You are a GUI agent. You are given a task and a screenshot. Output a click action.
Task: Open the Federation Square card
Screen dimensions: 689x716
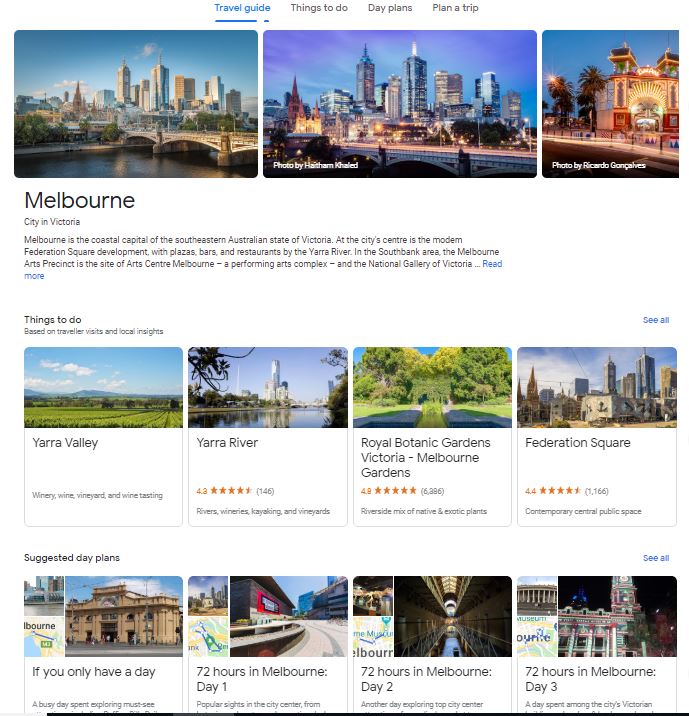(597, 437)
